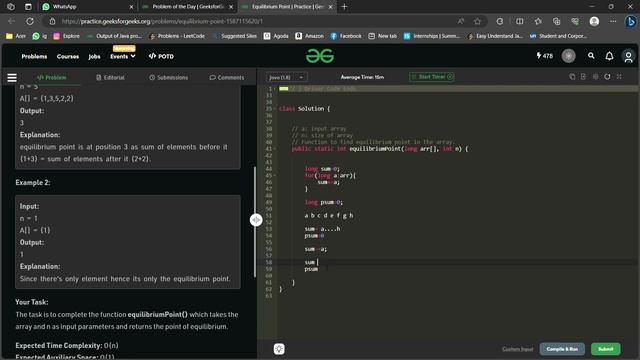640x360 pixels.
Task: Click the 478 streak lightning icon
Action: tap(544, 56)
